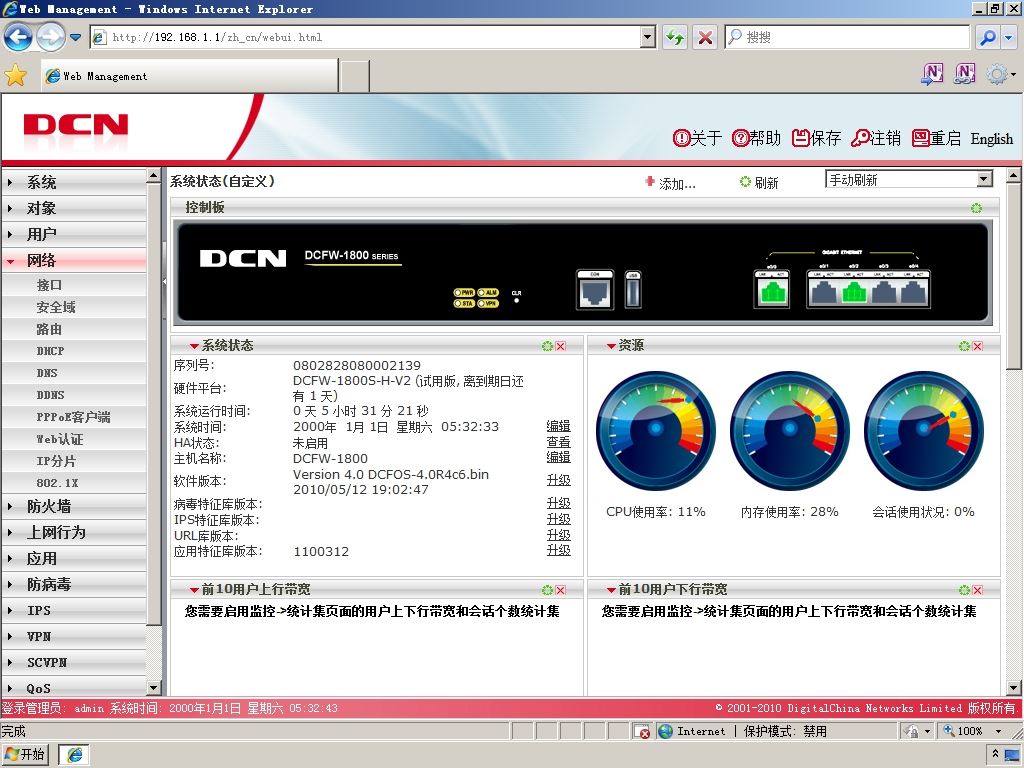This screenshot has width=1024, height=768.
Task: Select DHCP in the network submenu
Action: 74,351
